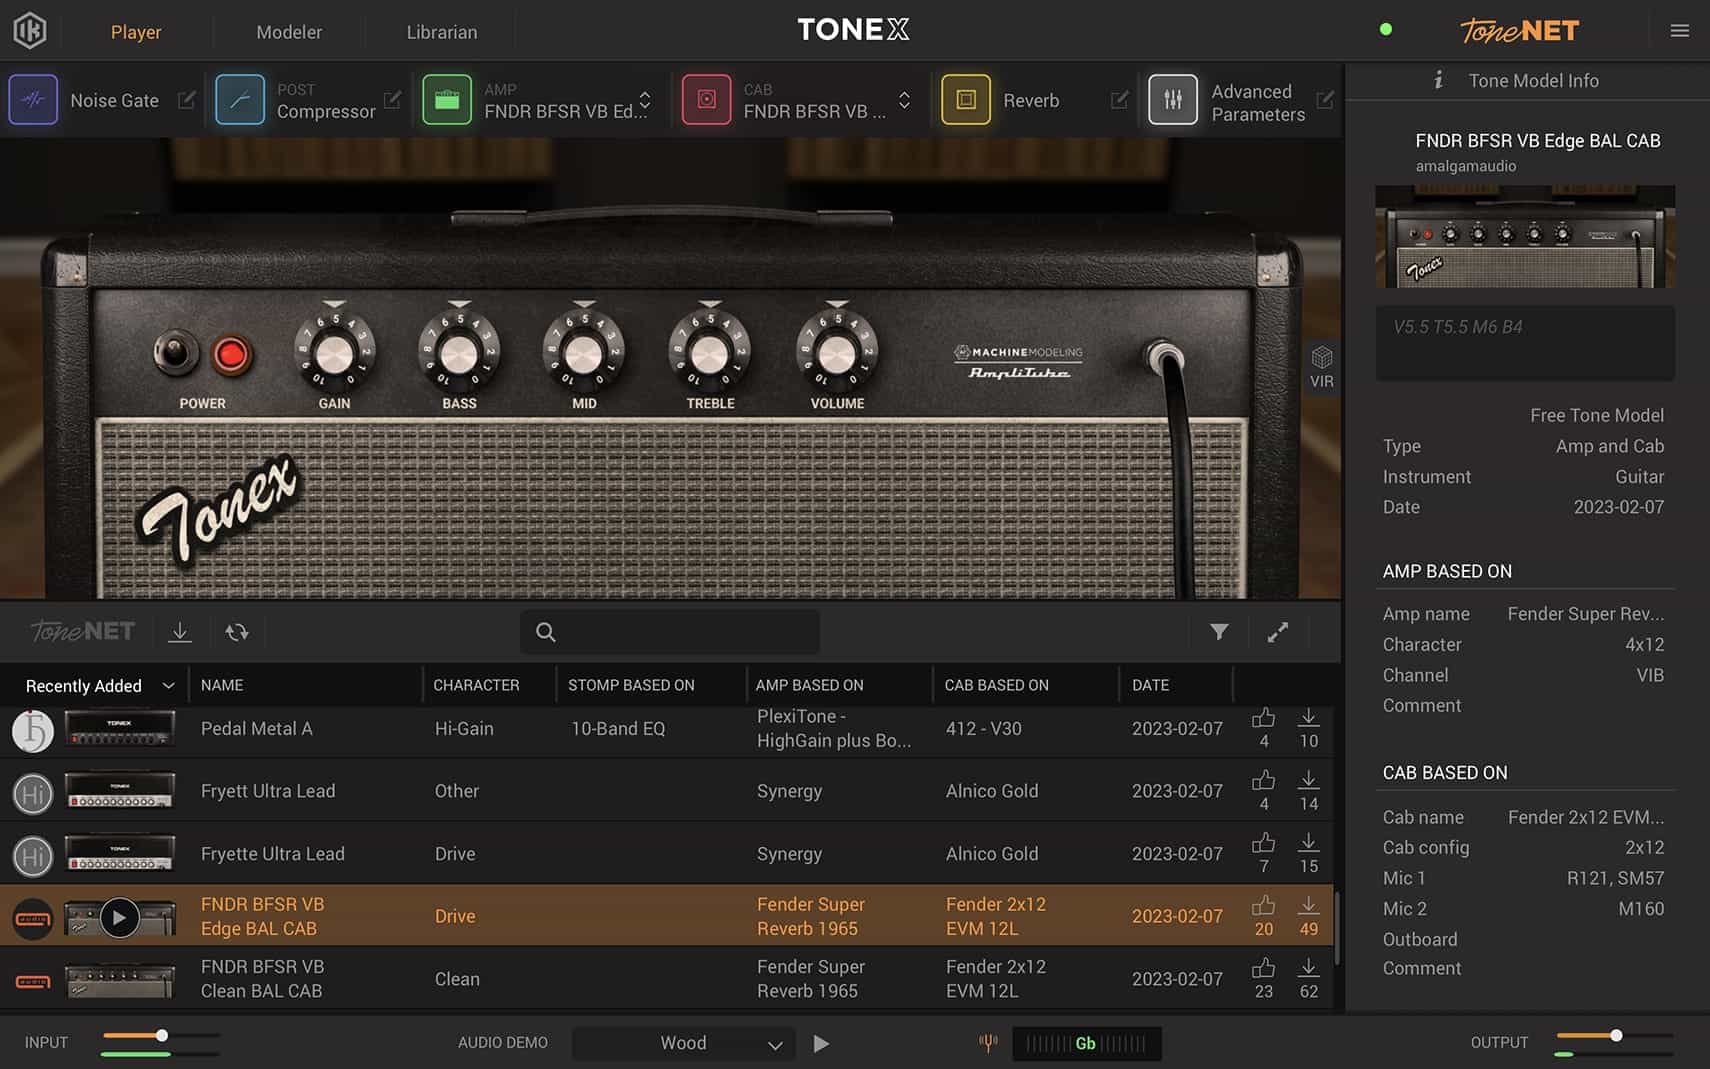Click the IK Multimedia logo icon
Image resolution: width=1710 pixels, height=1069 pixels.
click(30, 30)
